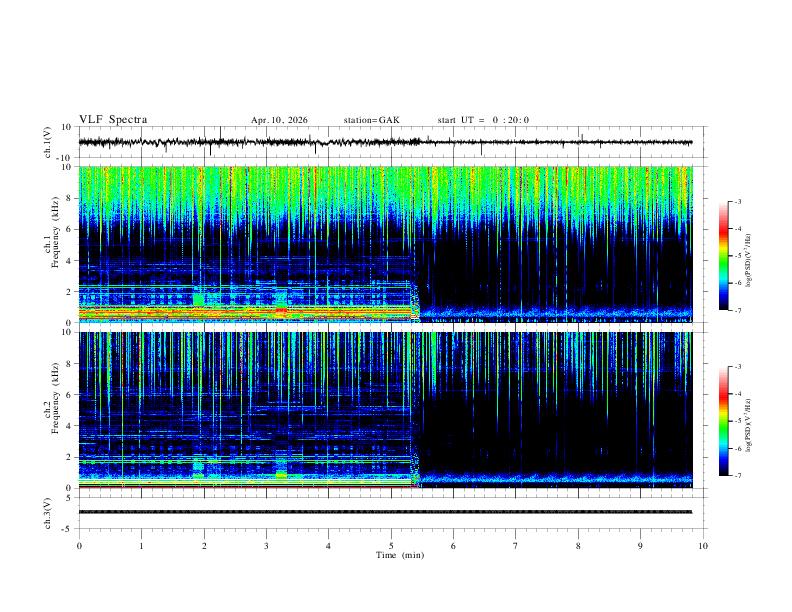Click tick label "10" on the Time axis

(703, 546)
